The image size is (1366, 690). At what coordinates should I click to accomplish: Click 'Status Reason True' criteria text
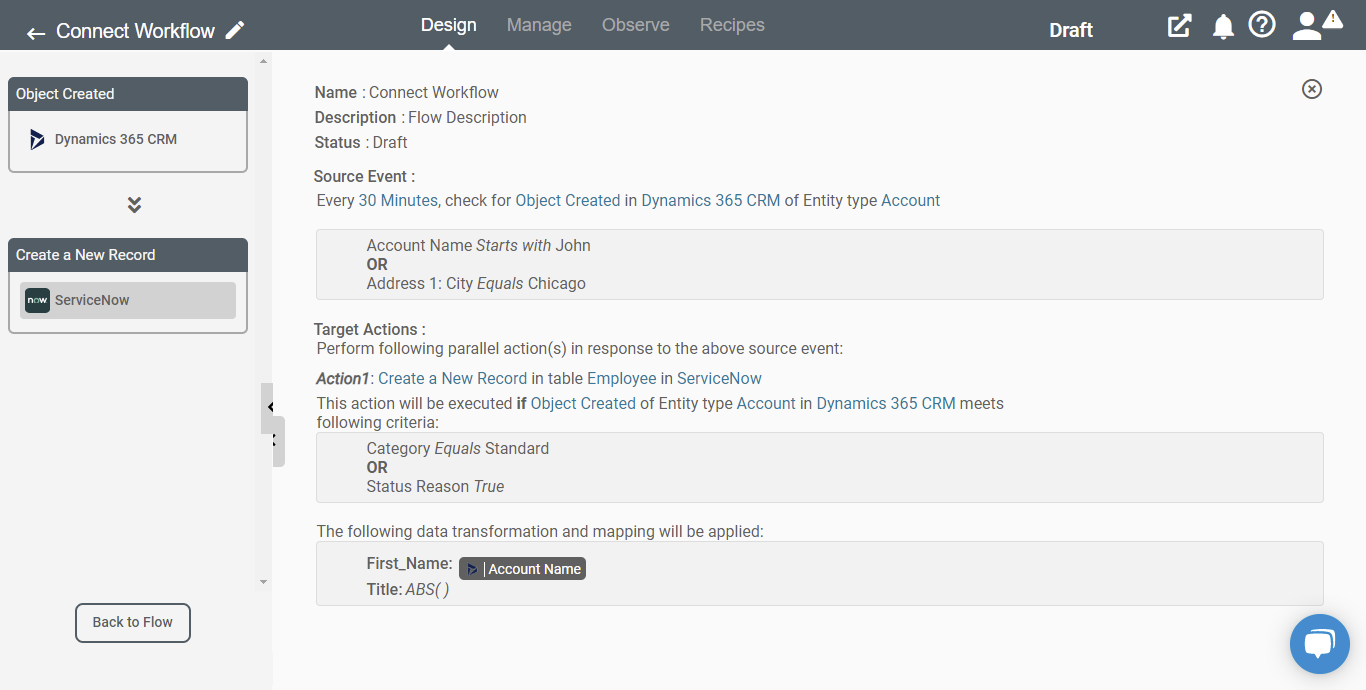(436, 486)
